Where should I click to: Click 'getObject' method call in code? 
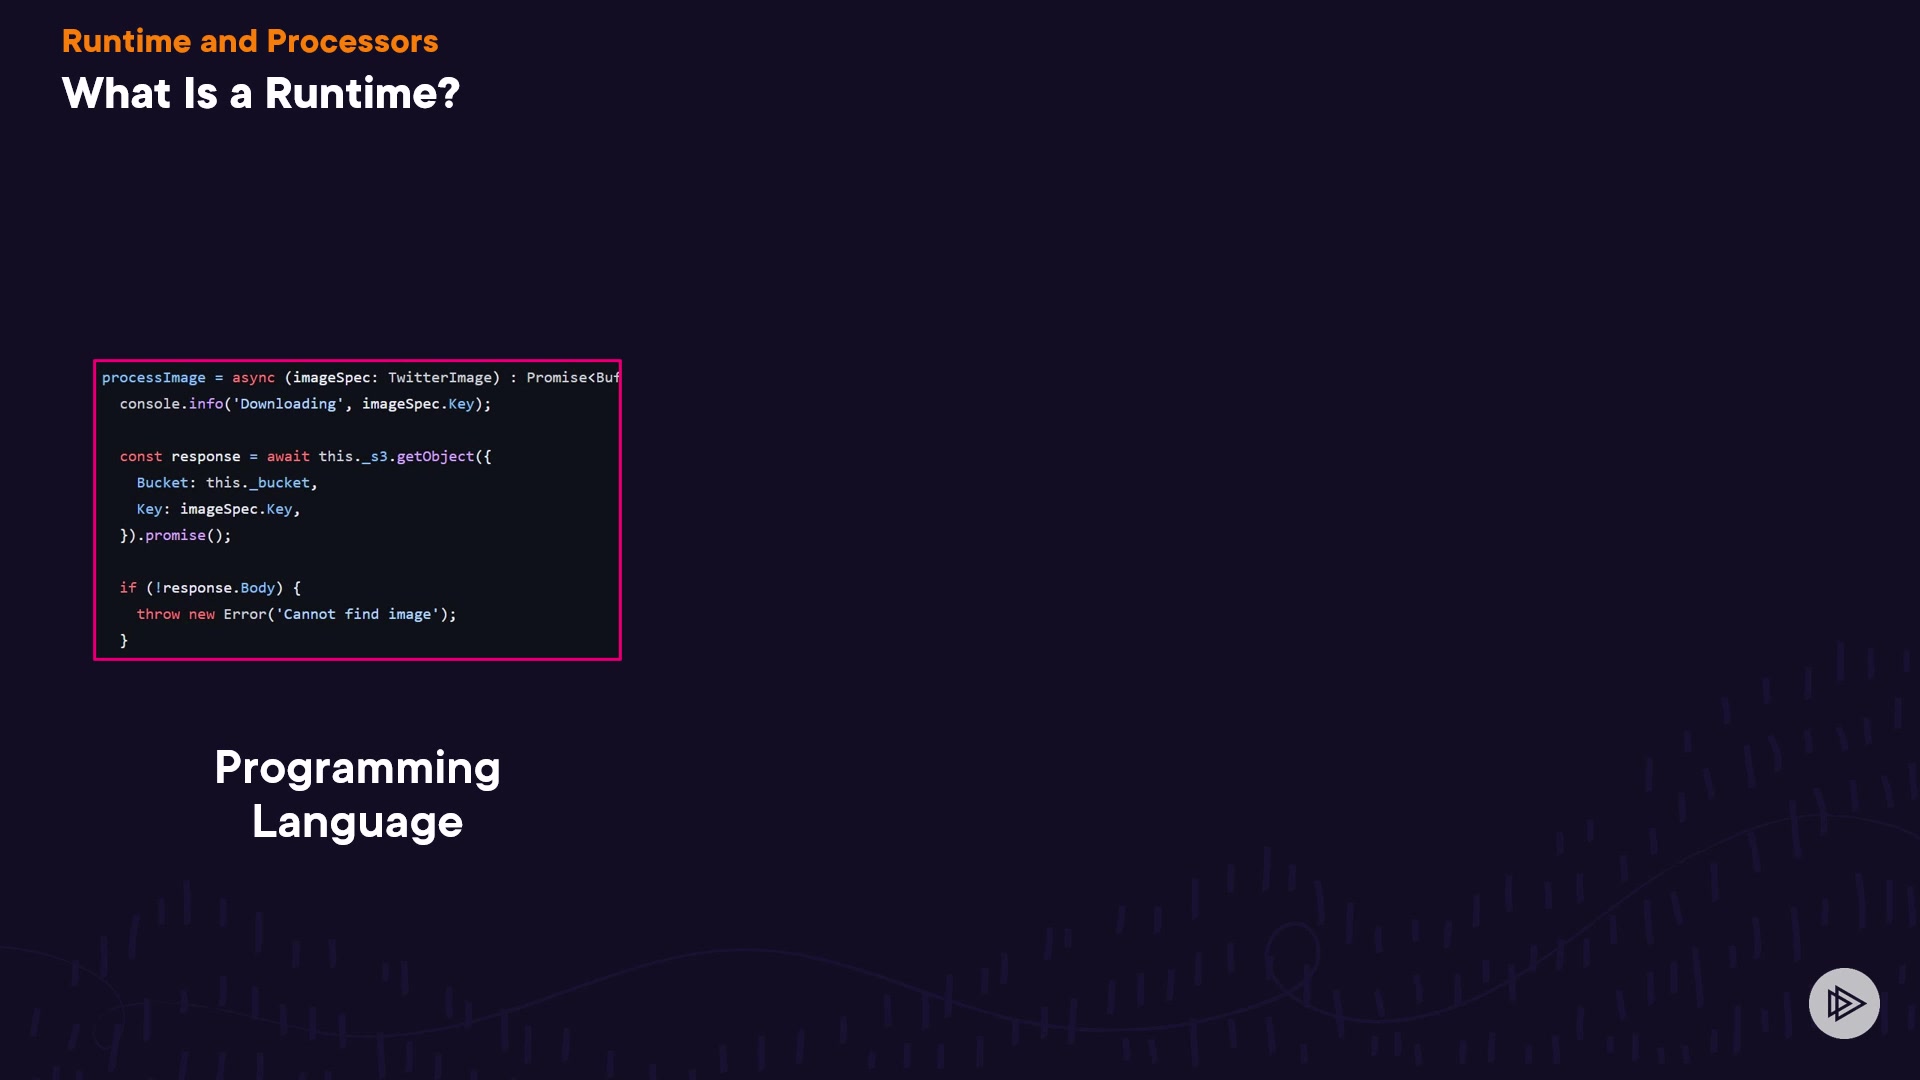tap(435, 457)
